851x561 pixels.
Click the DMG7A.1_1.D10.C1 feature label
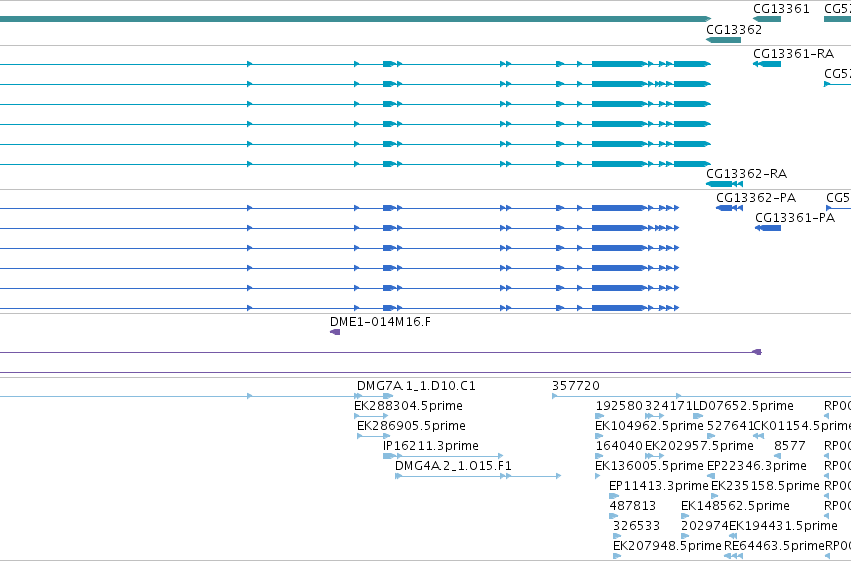(x=416, y=386)
